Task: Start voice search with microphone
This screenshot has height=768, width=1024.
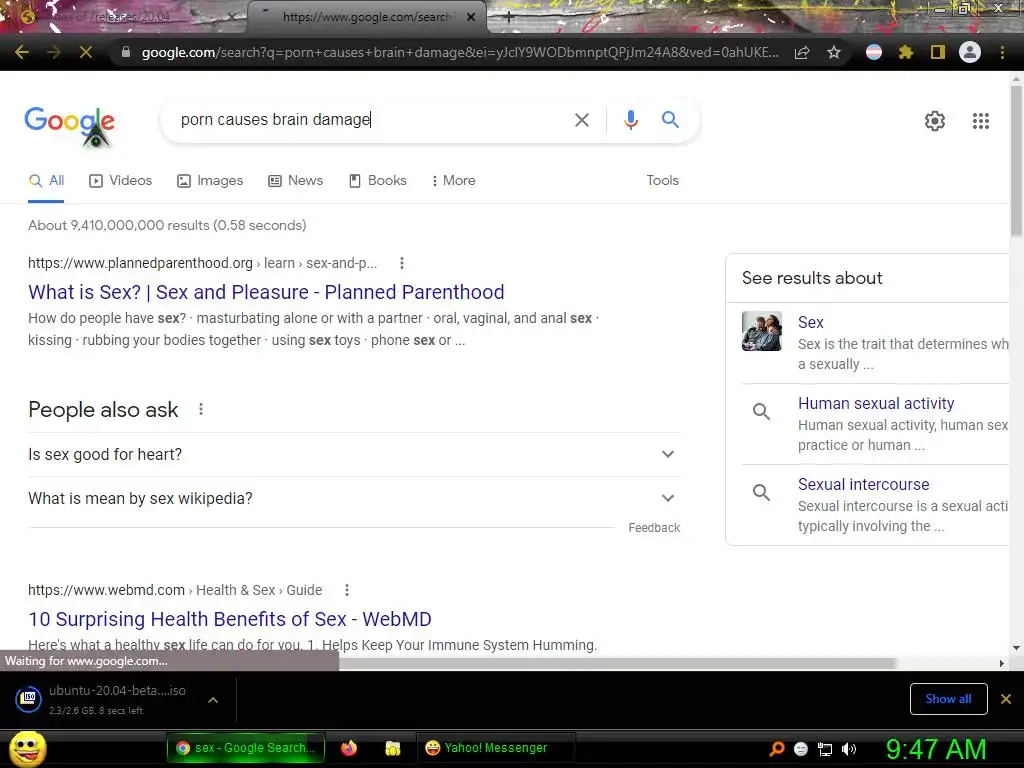Action: point(631,120)
